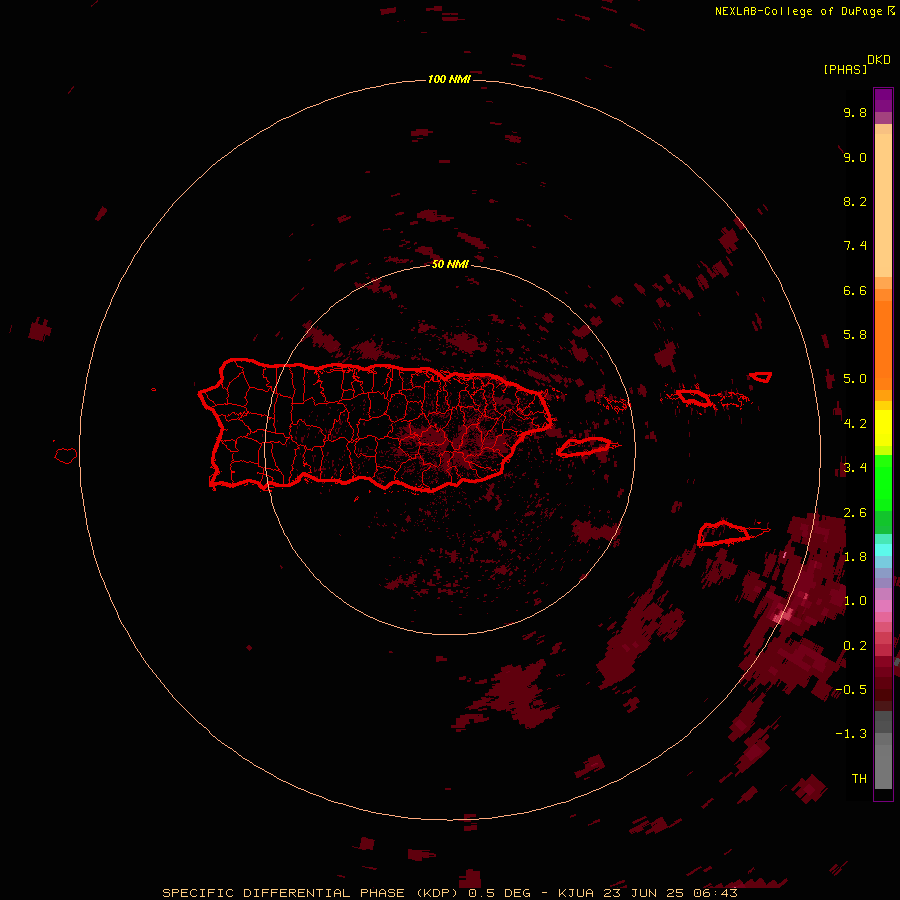Click the 100 NMI range ring label
The image size is (900, 900).
point(449,79)
